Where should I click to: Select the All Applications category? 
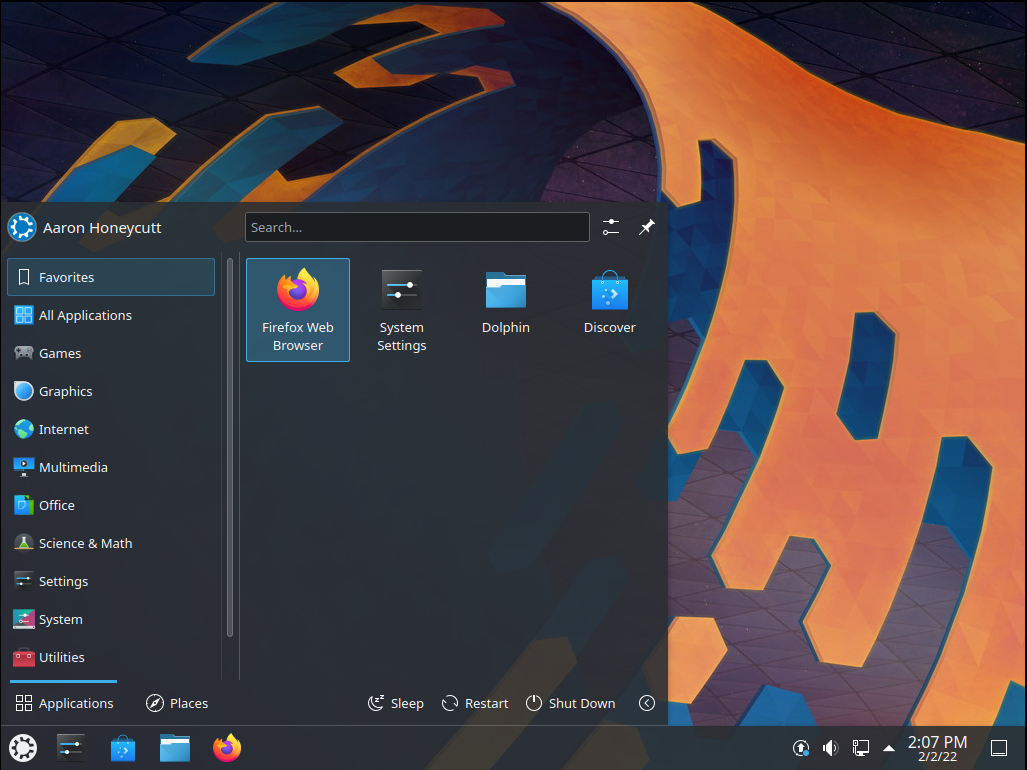(111, 315)
